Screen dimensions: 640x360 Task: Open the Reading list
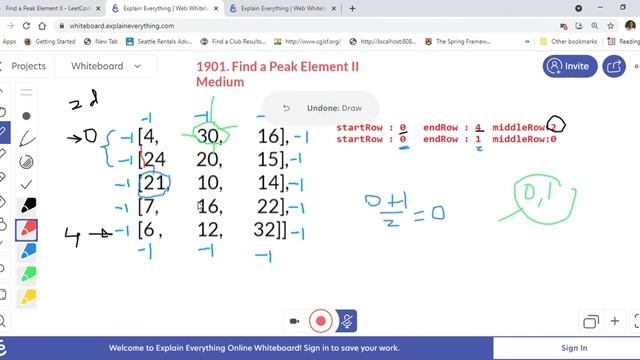point(624,41)
